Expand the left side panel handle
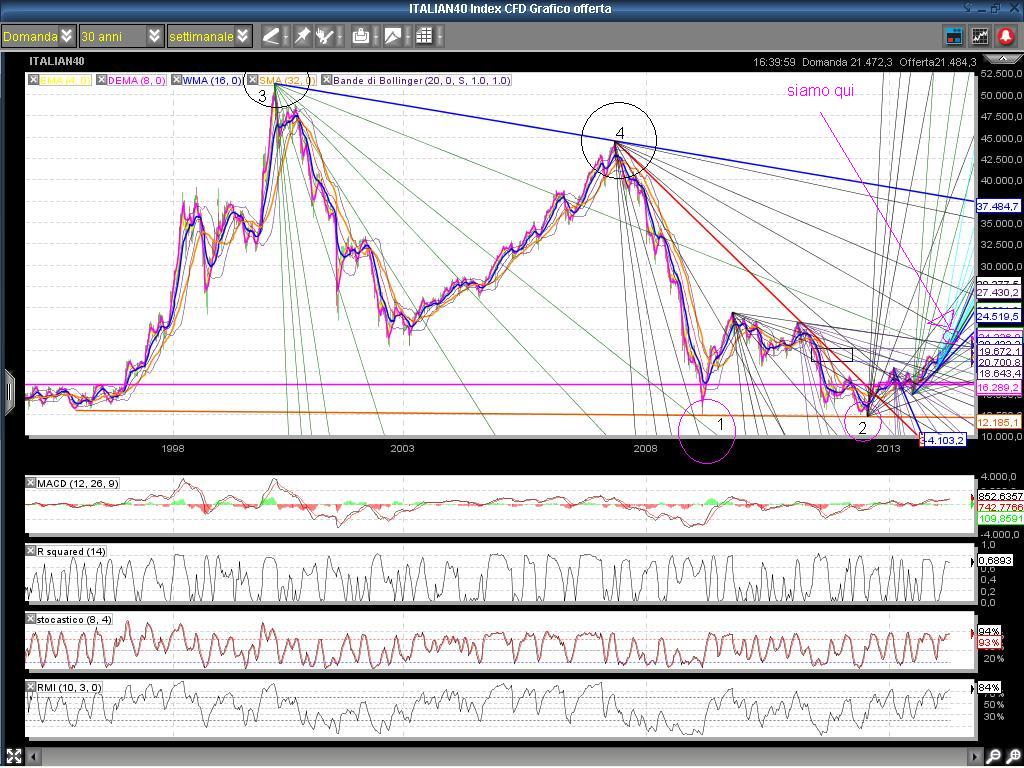The image size is (1024, 768). coord(8,392)
